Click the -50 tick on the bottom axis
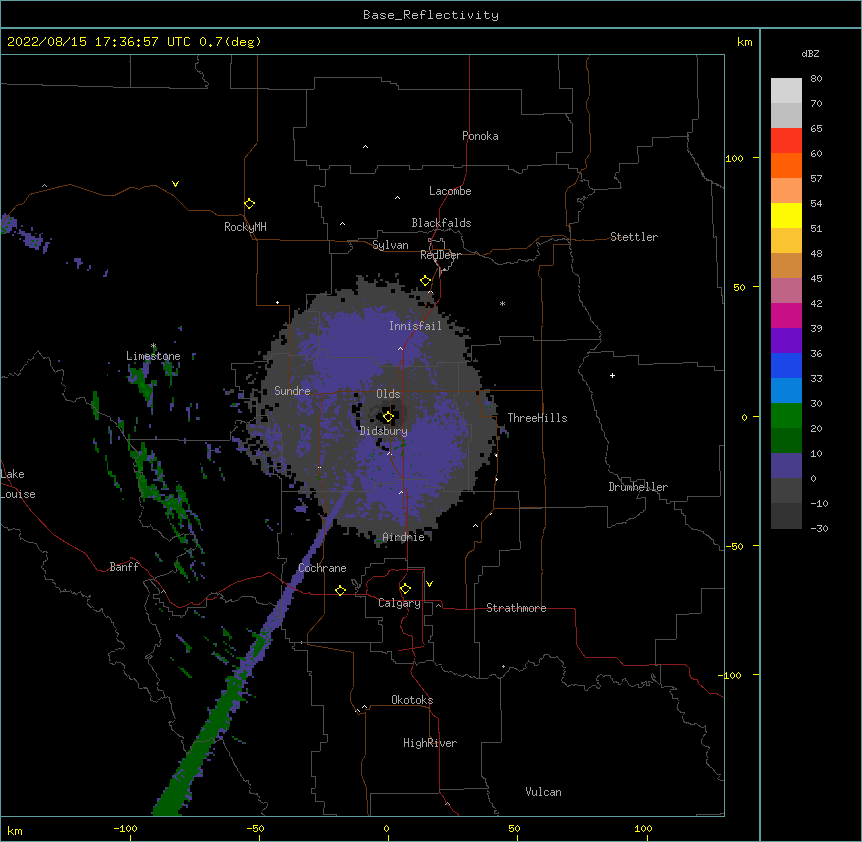 click(x=255, y=828)
